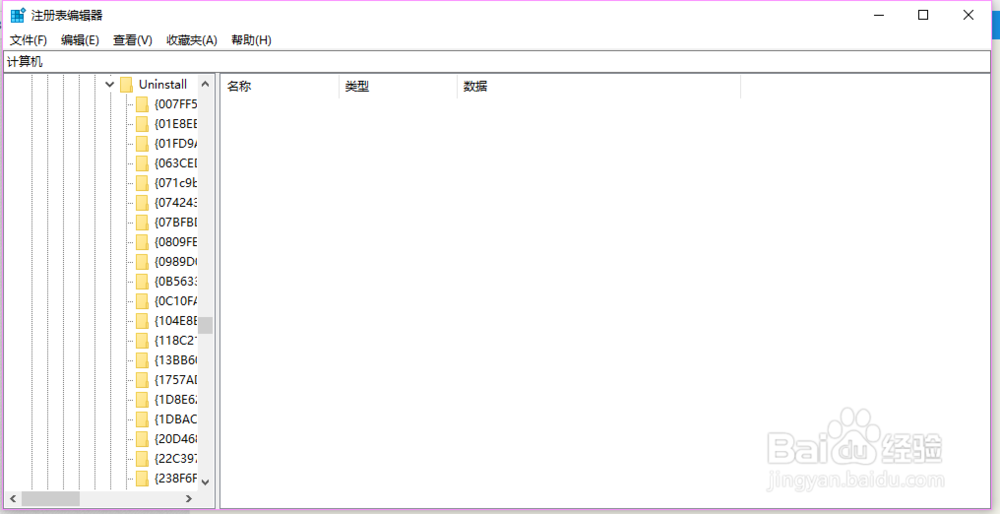The width and height of the screenshot is (1000, 514).
Task: Click folder icon of {0809FE key
Action: (x=142, y=242)
